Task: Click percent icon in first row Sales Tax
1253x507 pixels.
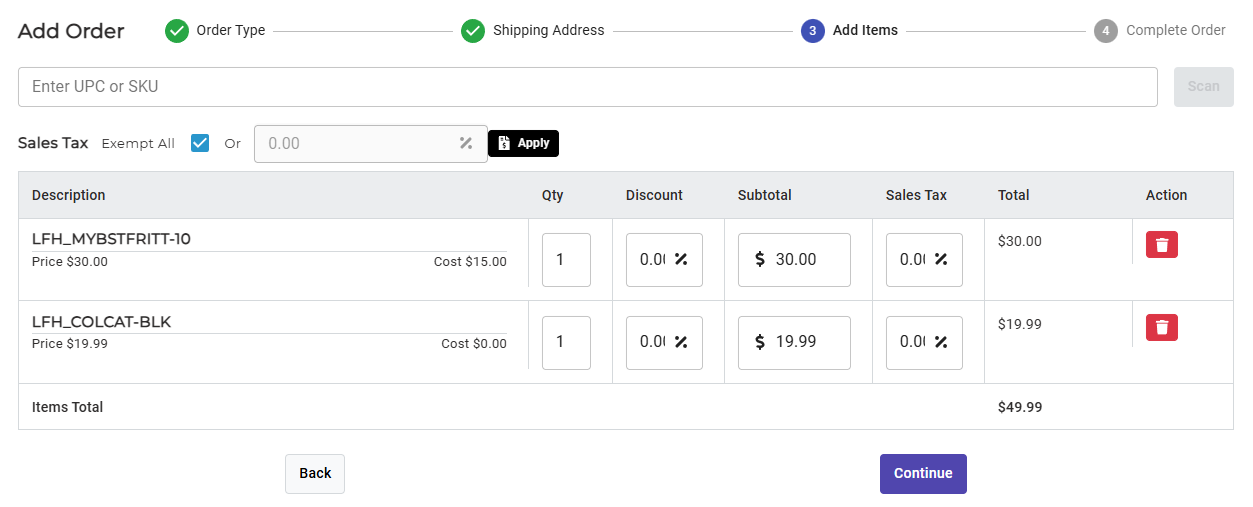Action: (941, 259)
